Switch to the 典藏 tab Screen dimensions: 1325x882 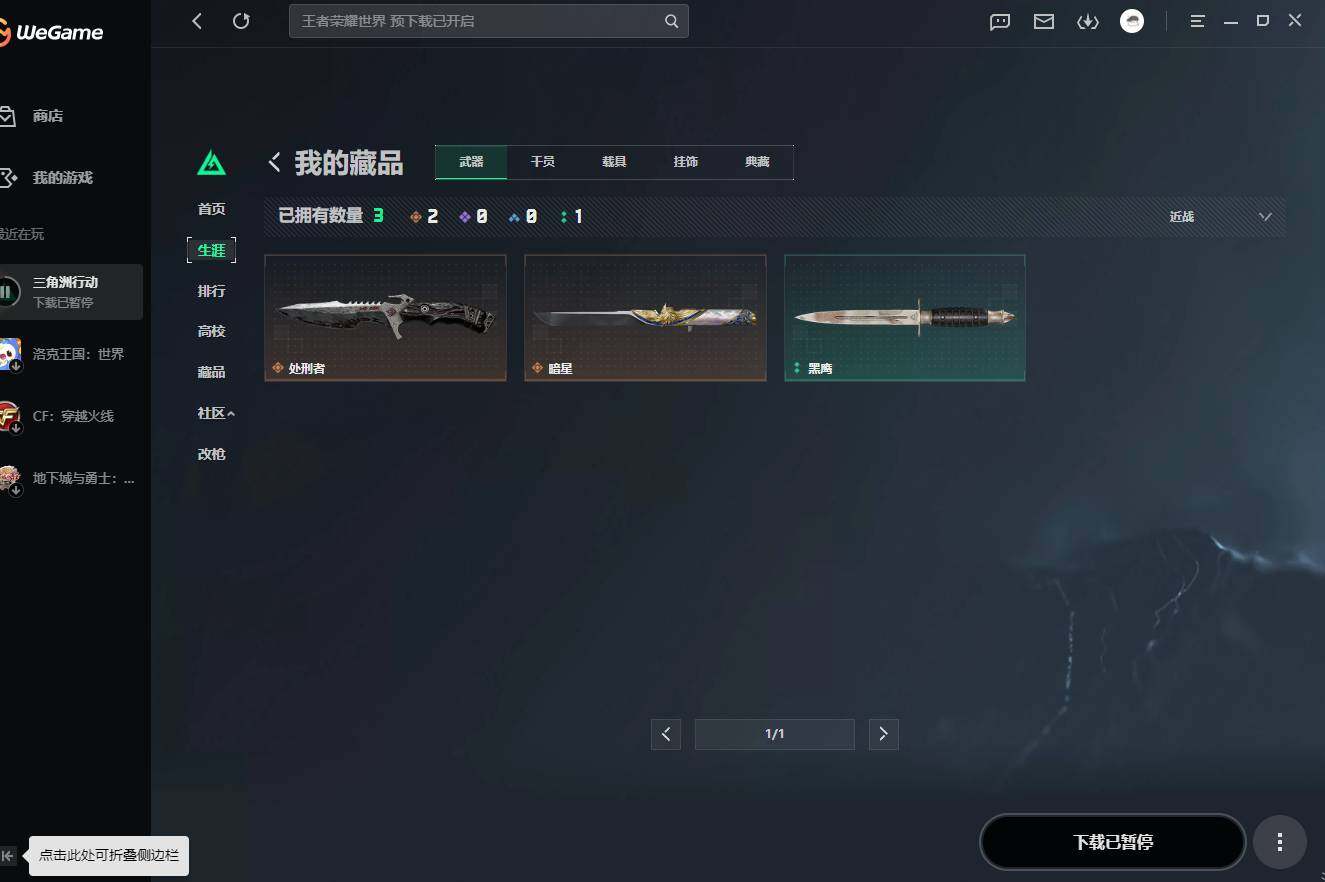click(757, 162)
